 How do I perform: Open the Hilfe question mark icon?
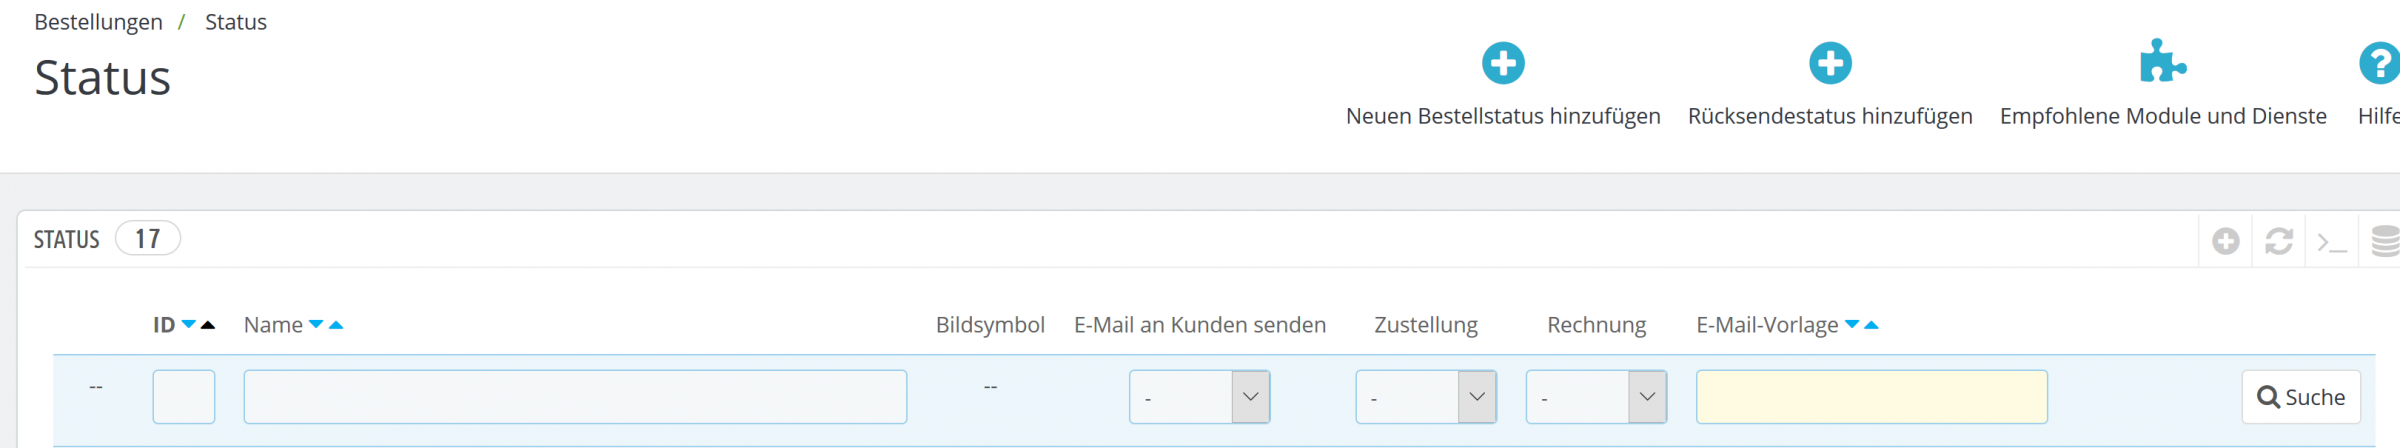(x=2380, y=64)
